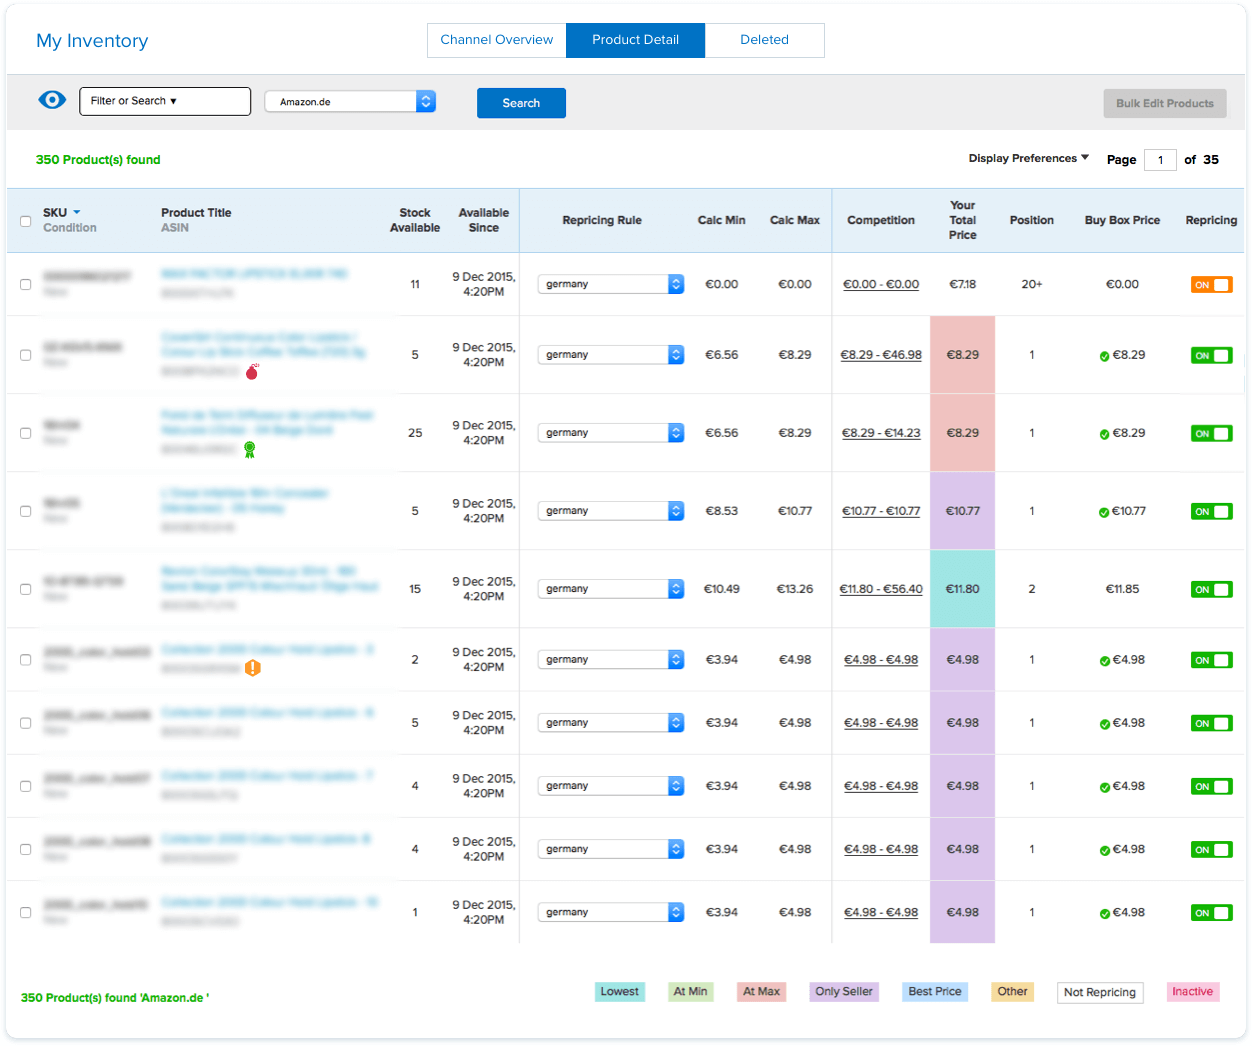Open the germany rule dropdown in the 2-stock row
Viewport: 1252px width, 1046px height.
pyautogui.click(x=611, y=660)
